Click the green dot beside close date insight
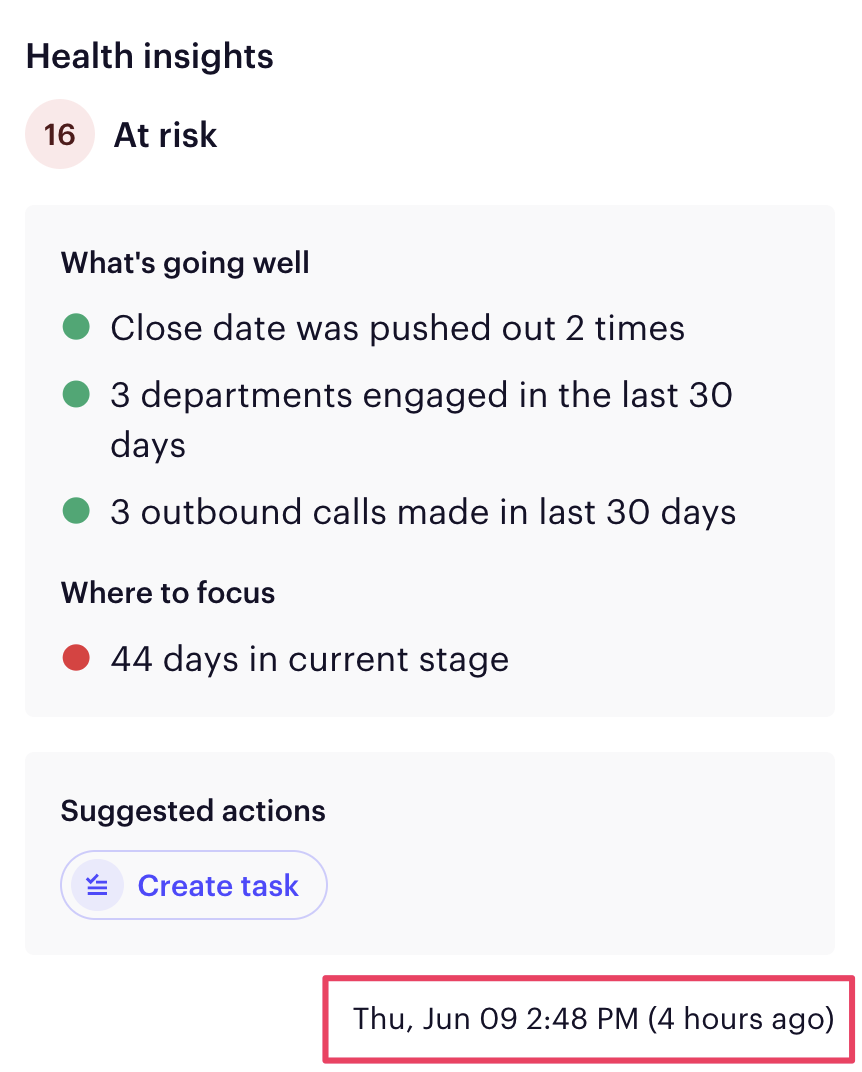Screen dimensions: 862x1072 tap(75, 328)
